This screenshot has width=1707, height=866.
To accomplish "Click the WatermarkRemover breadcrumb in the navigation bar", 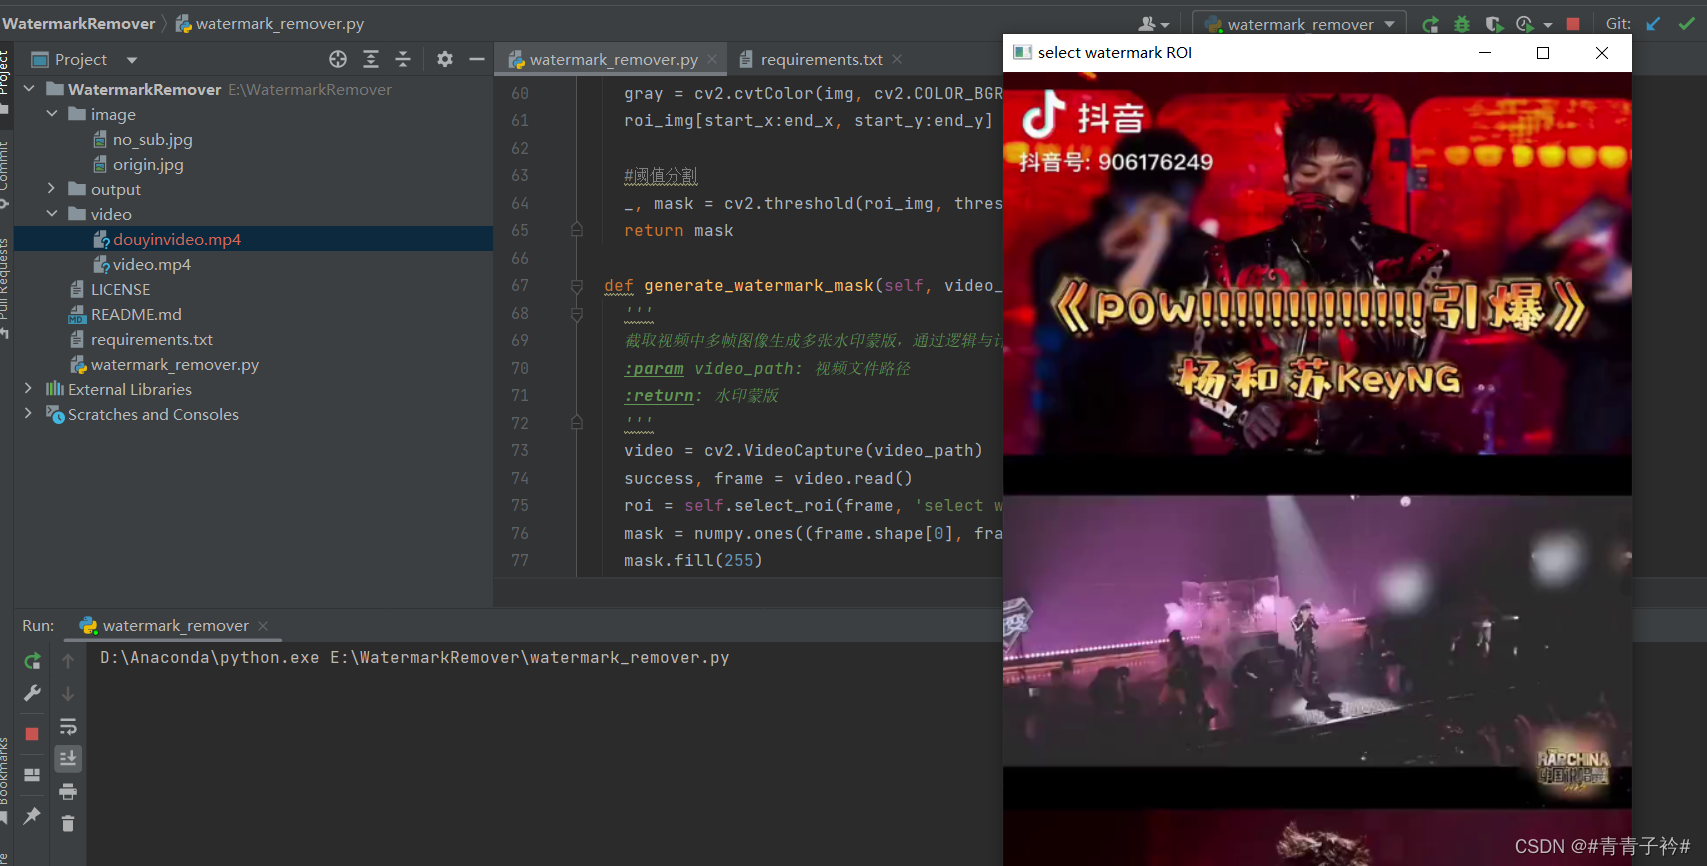I will [79, 24].
